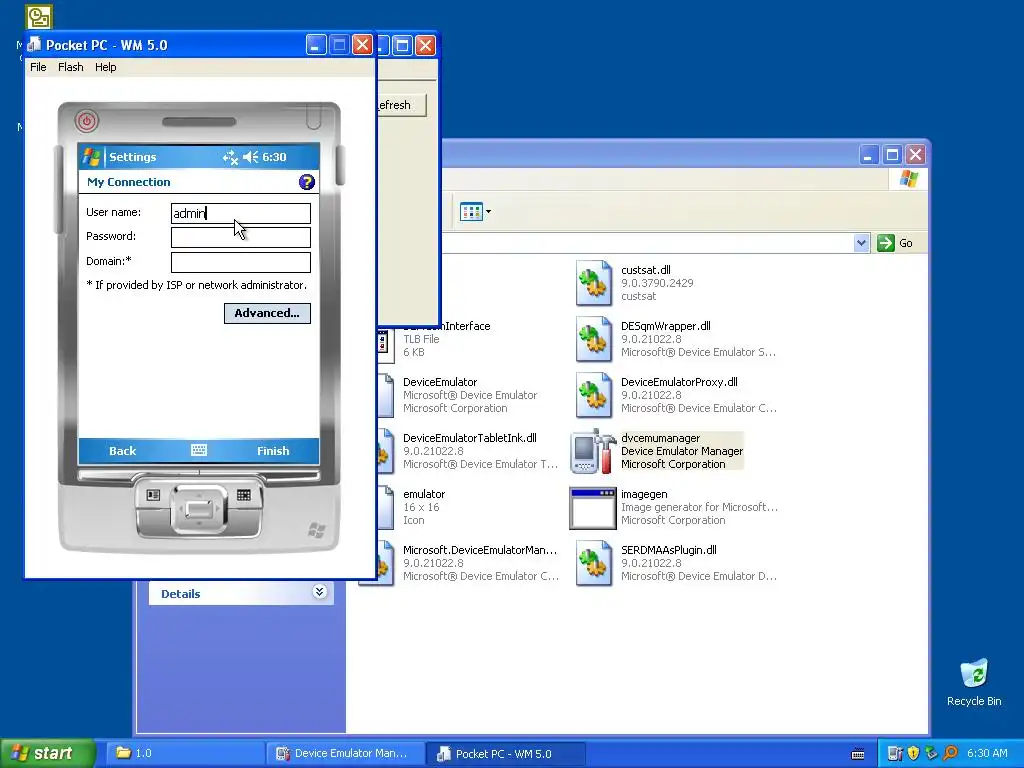
Task: Expand the Details panel chevron
Action: coord(319,592)
